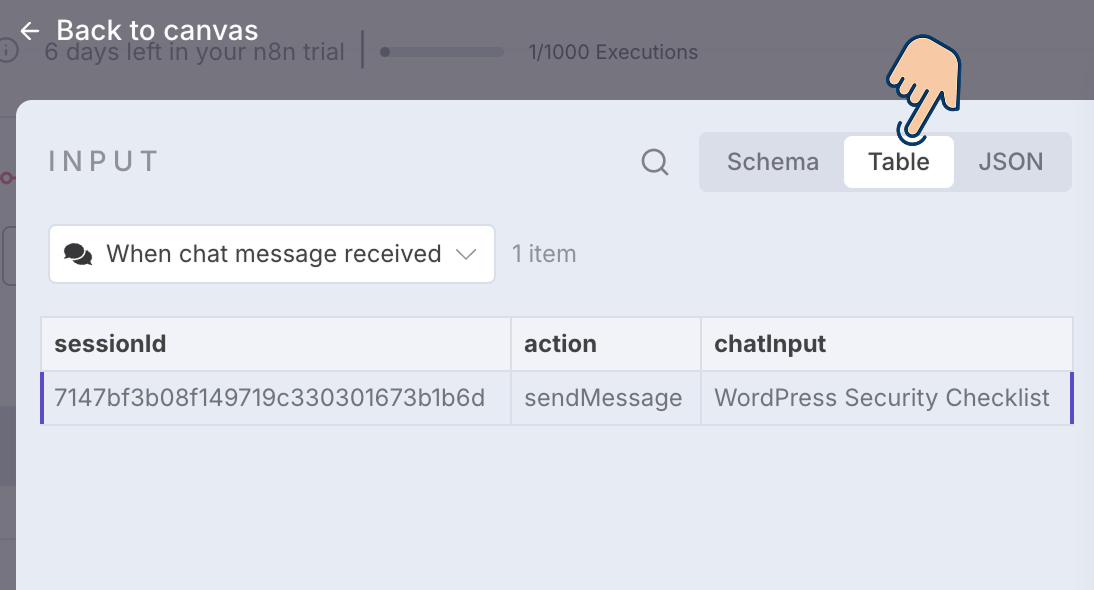Expand the node selector chevron

(x=466, y=255)
